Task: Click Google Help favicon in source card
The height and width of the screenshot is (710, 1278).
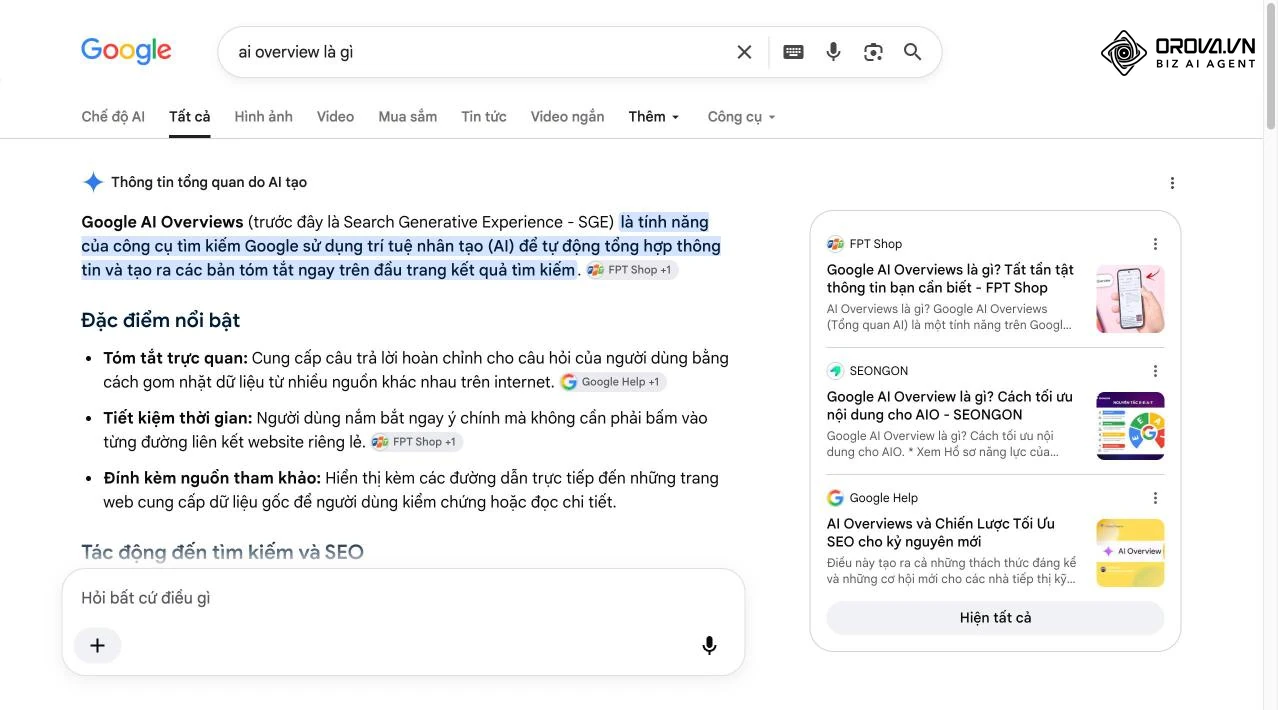Action: click(x=835, y=498)
